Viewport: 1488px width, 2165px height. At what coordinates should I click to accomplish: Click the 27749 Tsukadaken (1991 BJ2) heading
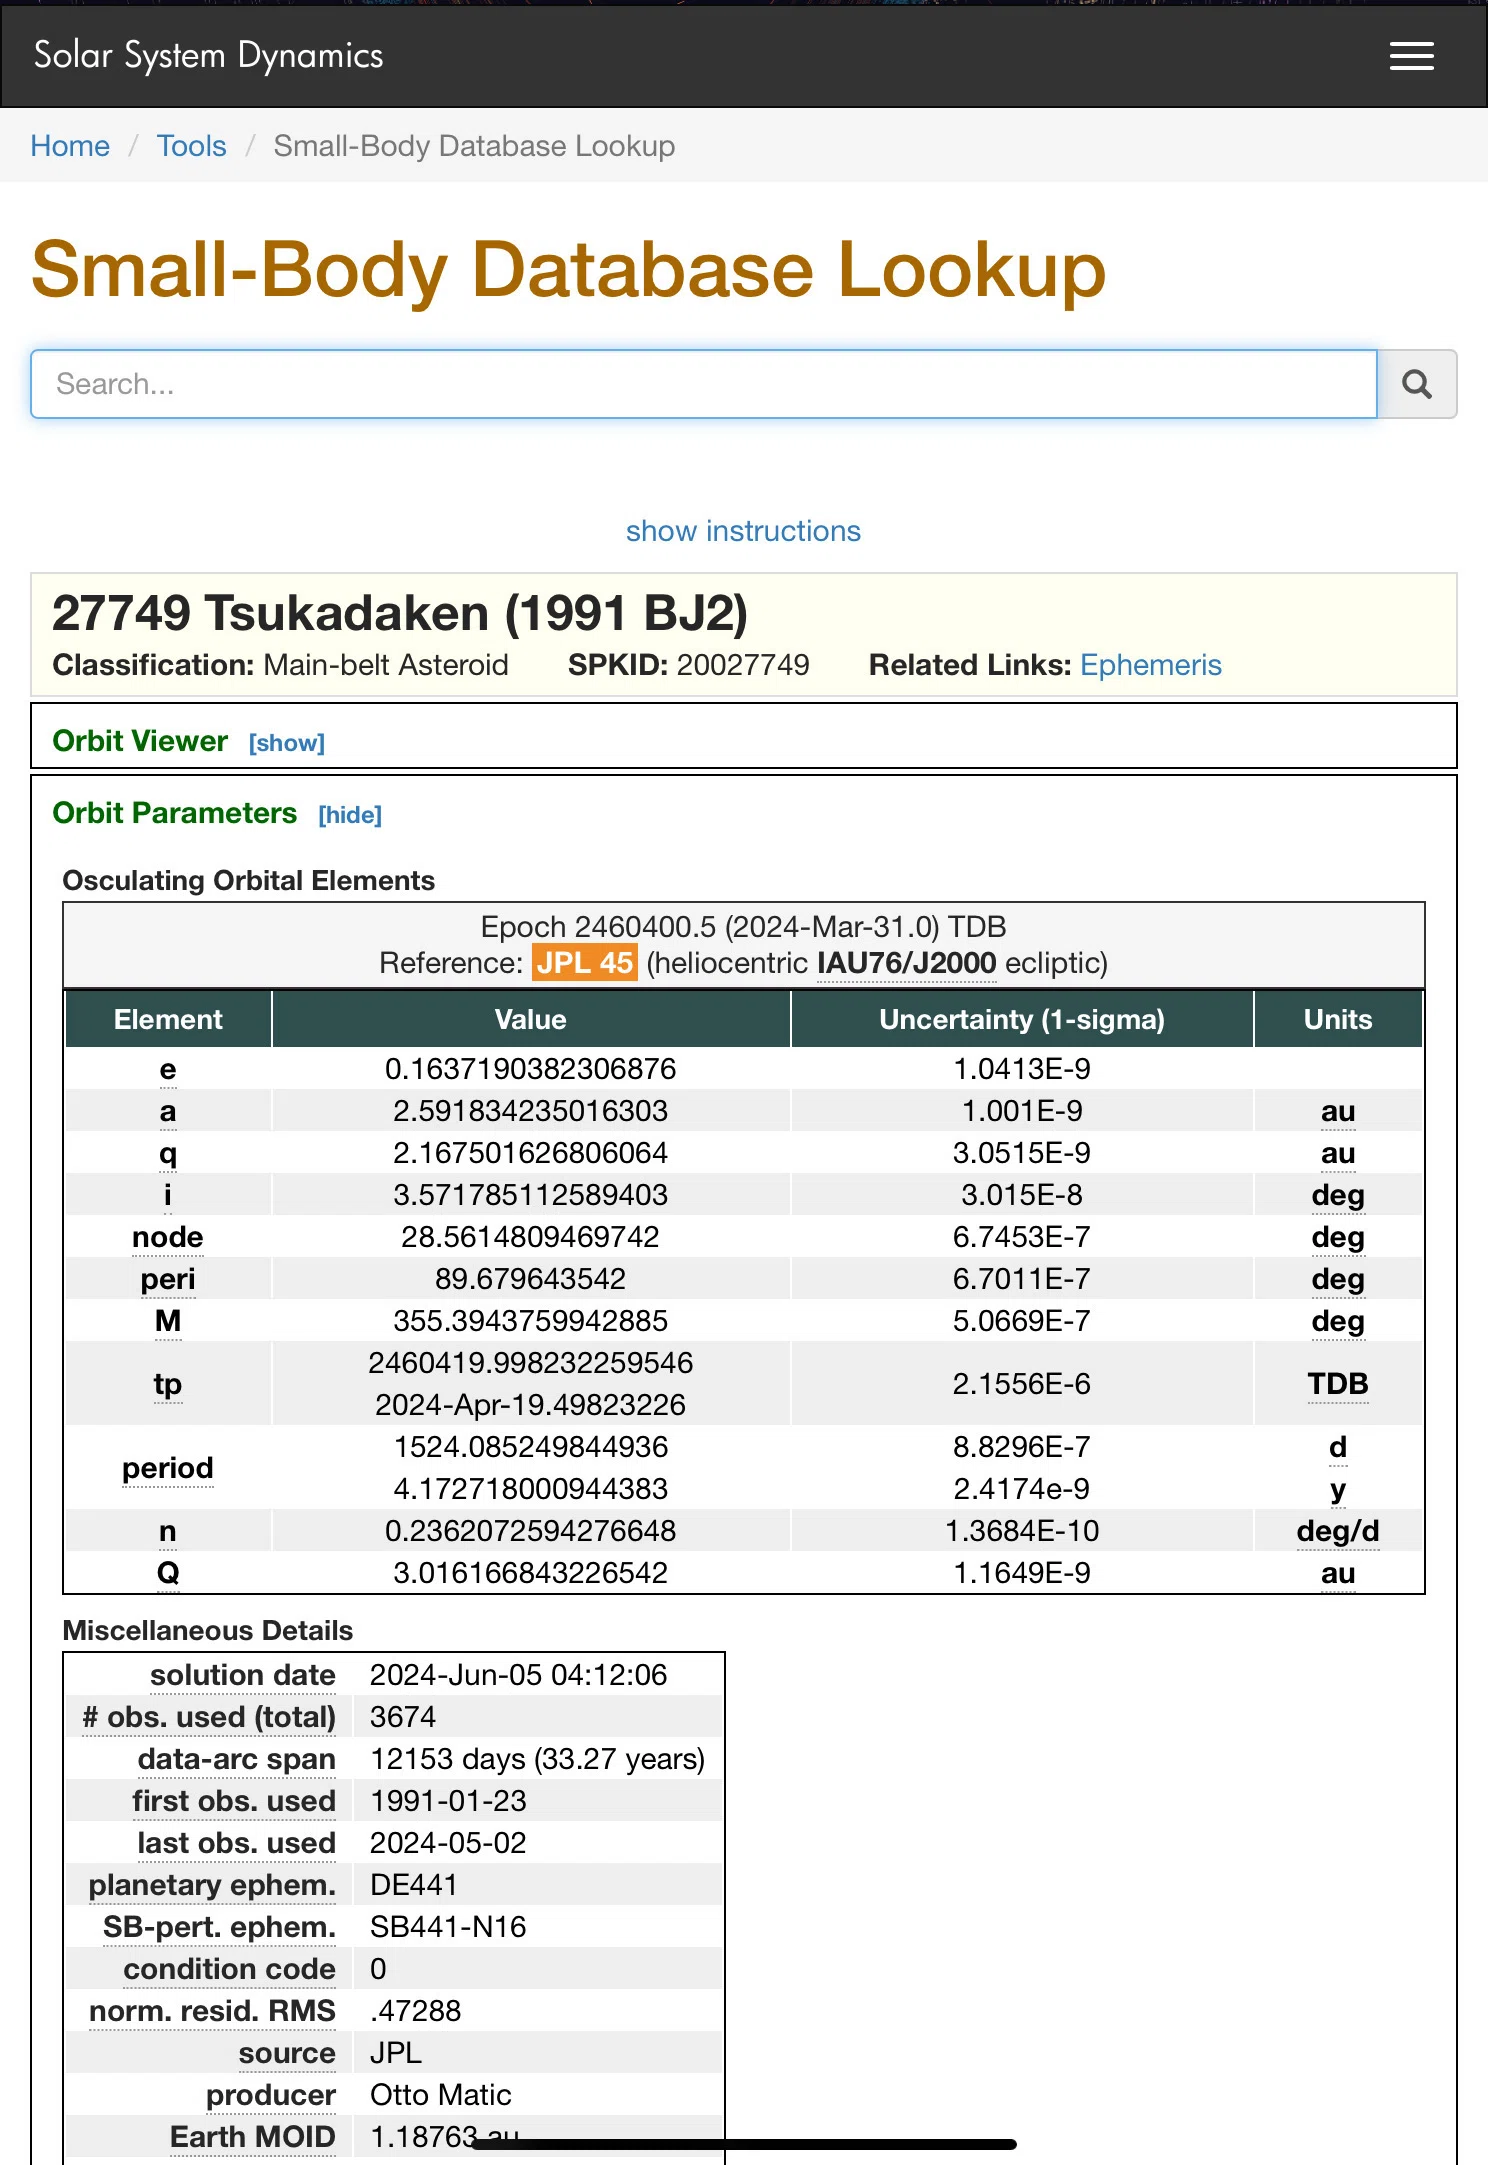[400, 613]
